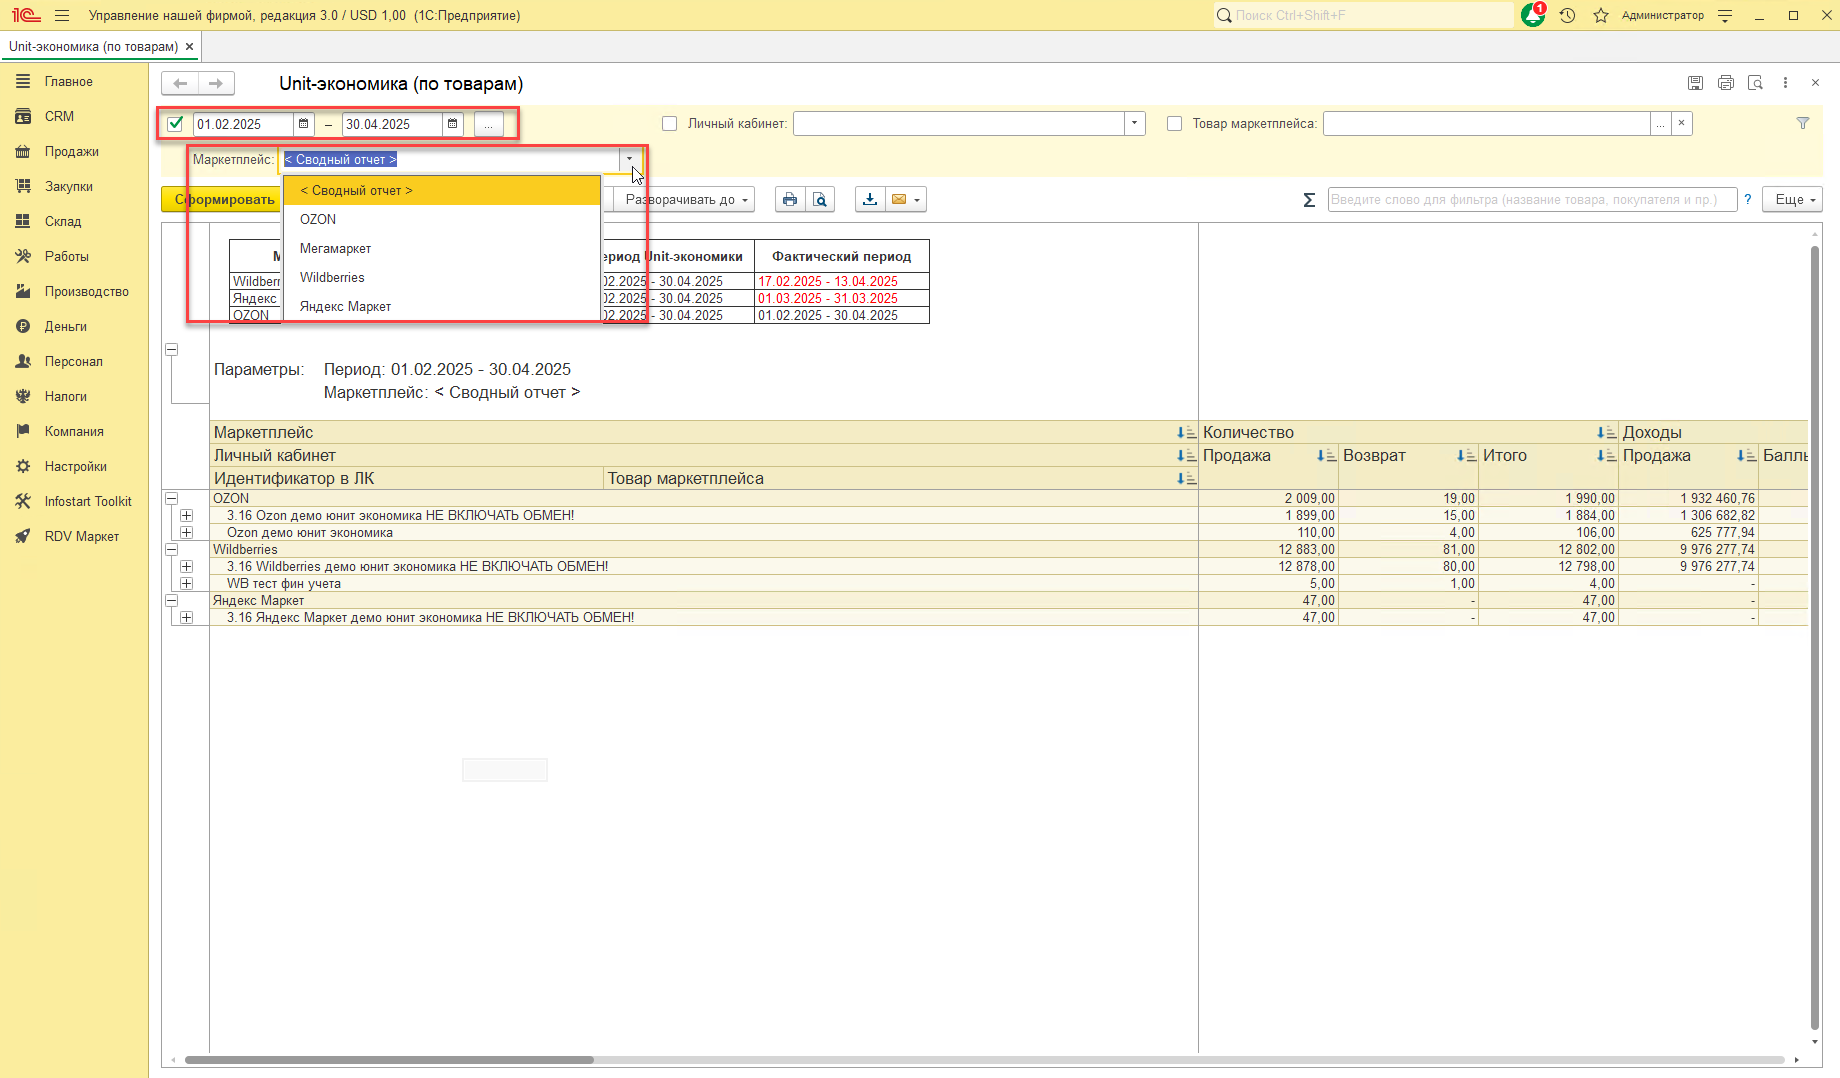Toggle the period checkbox
Screen dimensions: 1840x1078
coord(176,124)
